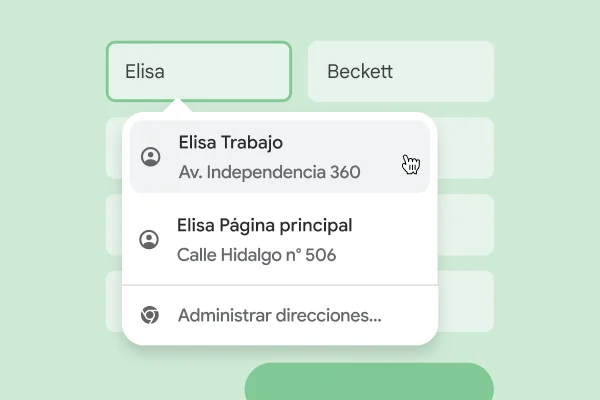Focus the partially hidden field left of Elisa Página principal

[x=113, y=225]
